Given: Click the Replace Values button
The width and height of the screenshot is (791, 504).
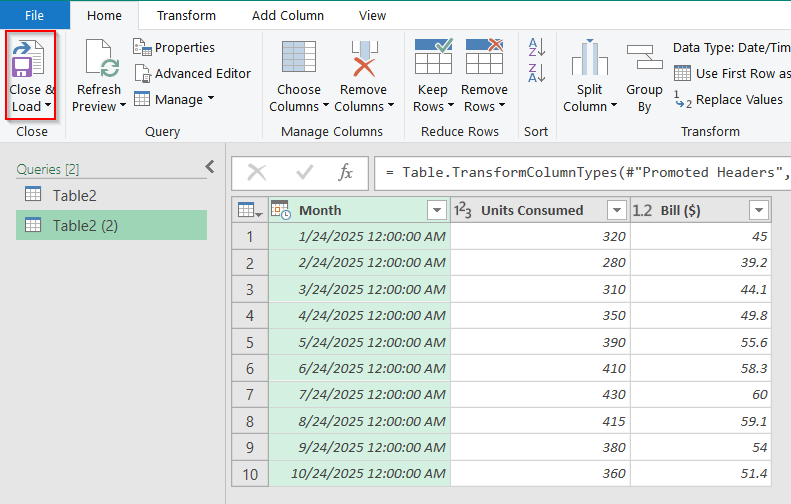Looking at the screenshot, I should coord(728,99).
